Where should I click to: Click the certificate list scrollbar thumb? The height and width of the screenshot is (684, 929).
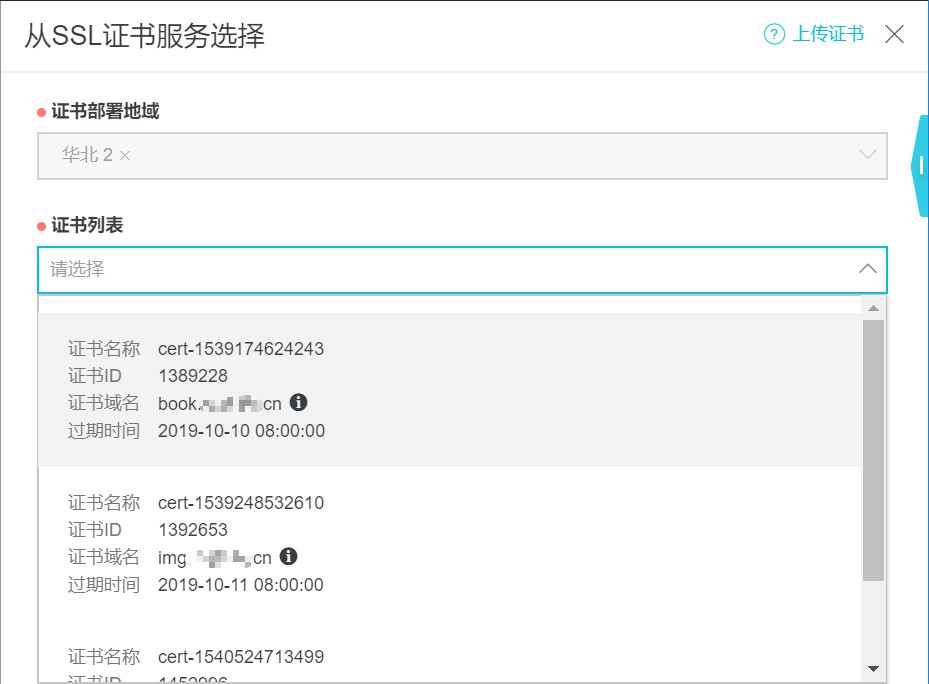click(x=873, y=450)
